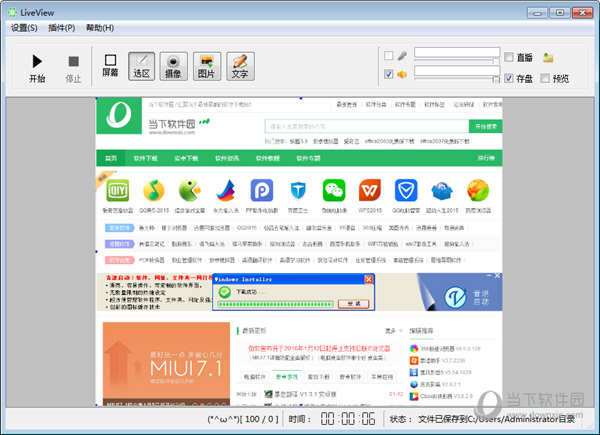Open the 帮助(H) menu

(x=100, y=28)
